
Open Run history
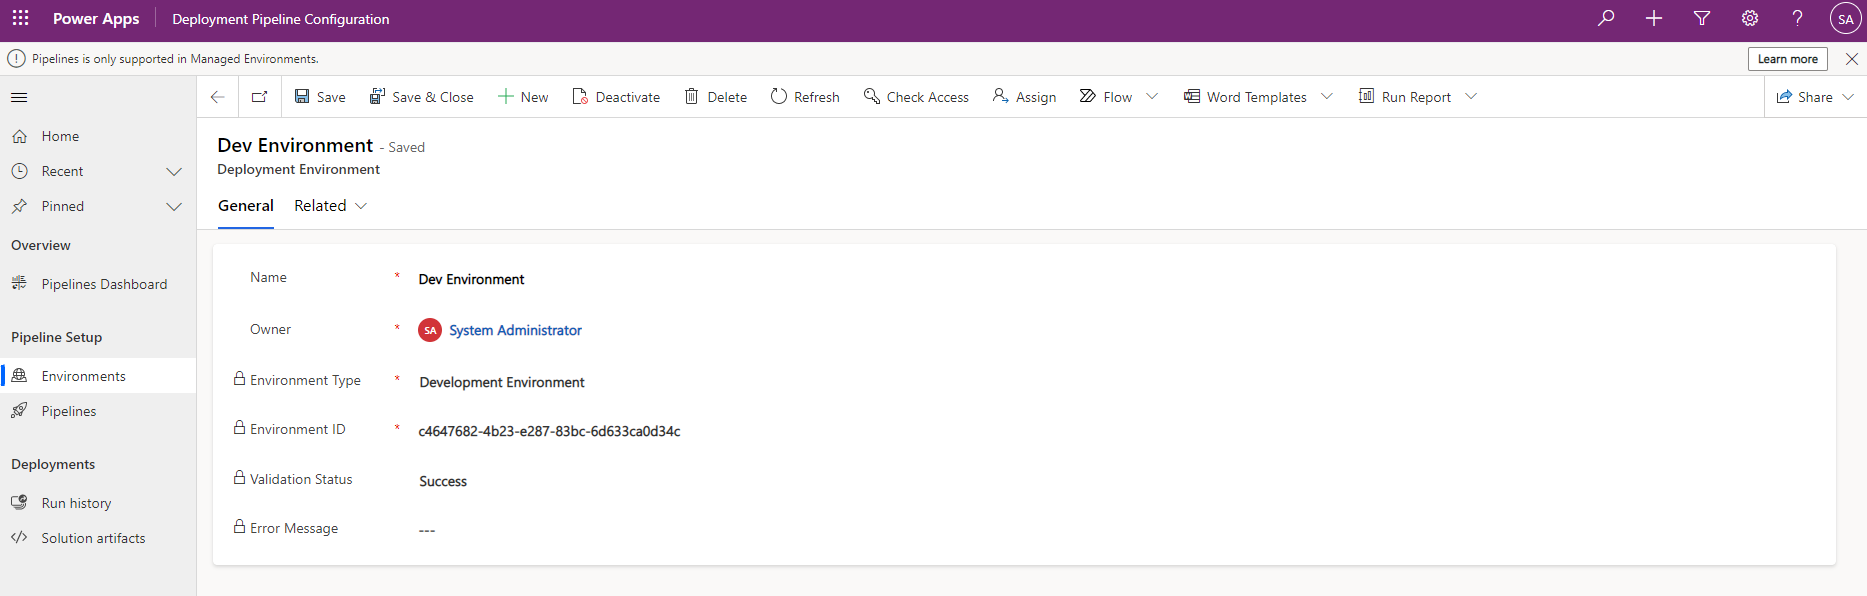98,503
